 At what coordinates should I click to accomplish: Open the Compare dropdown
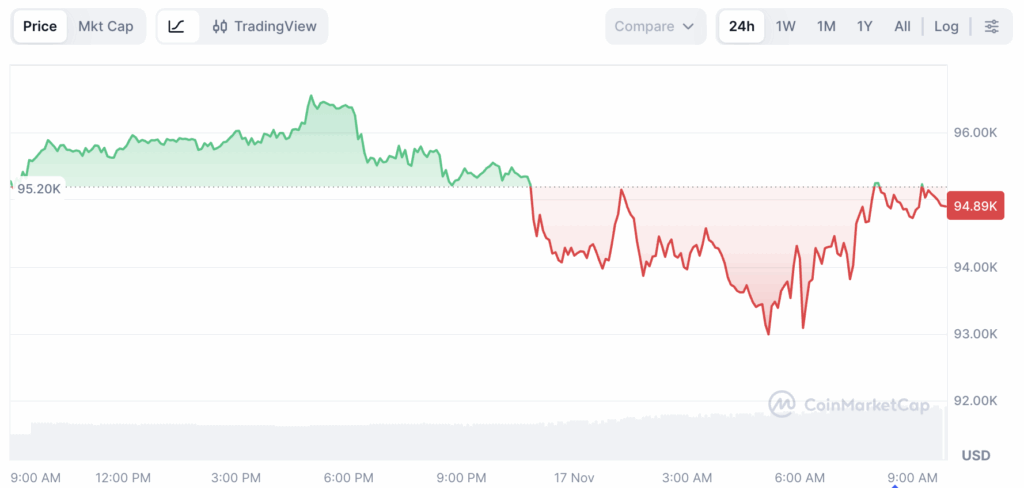(x=655, y=27)
